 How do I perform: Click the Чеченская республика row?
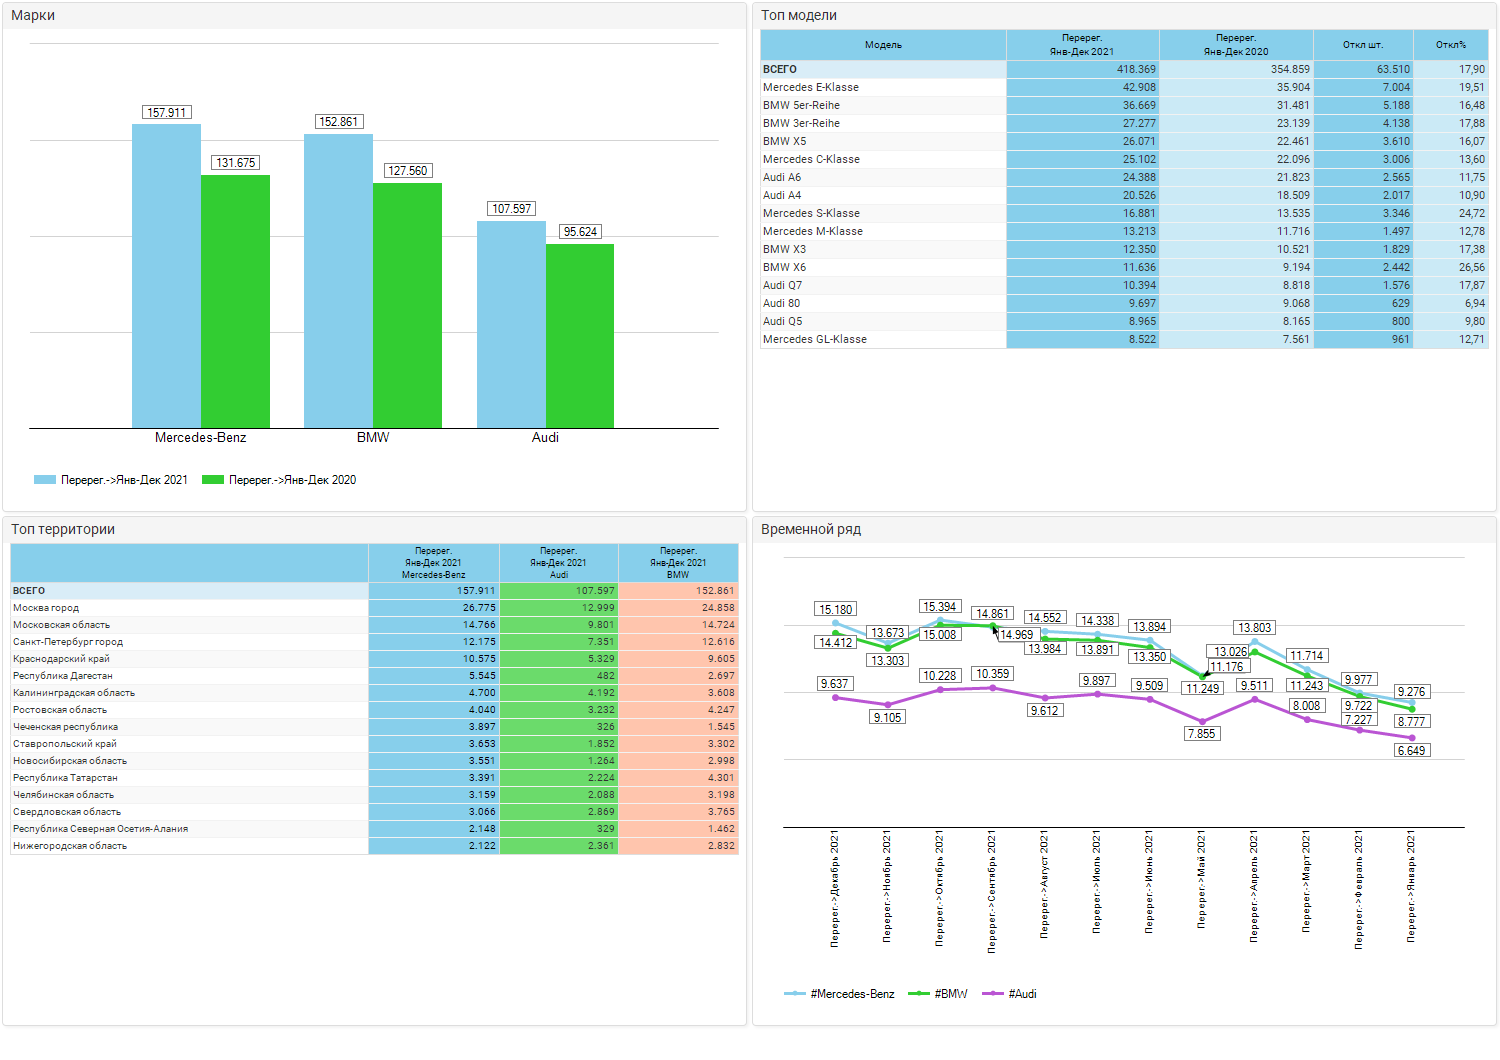374,727
